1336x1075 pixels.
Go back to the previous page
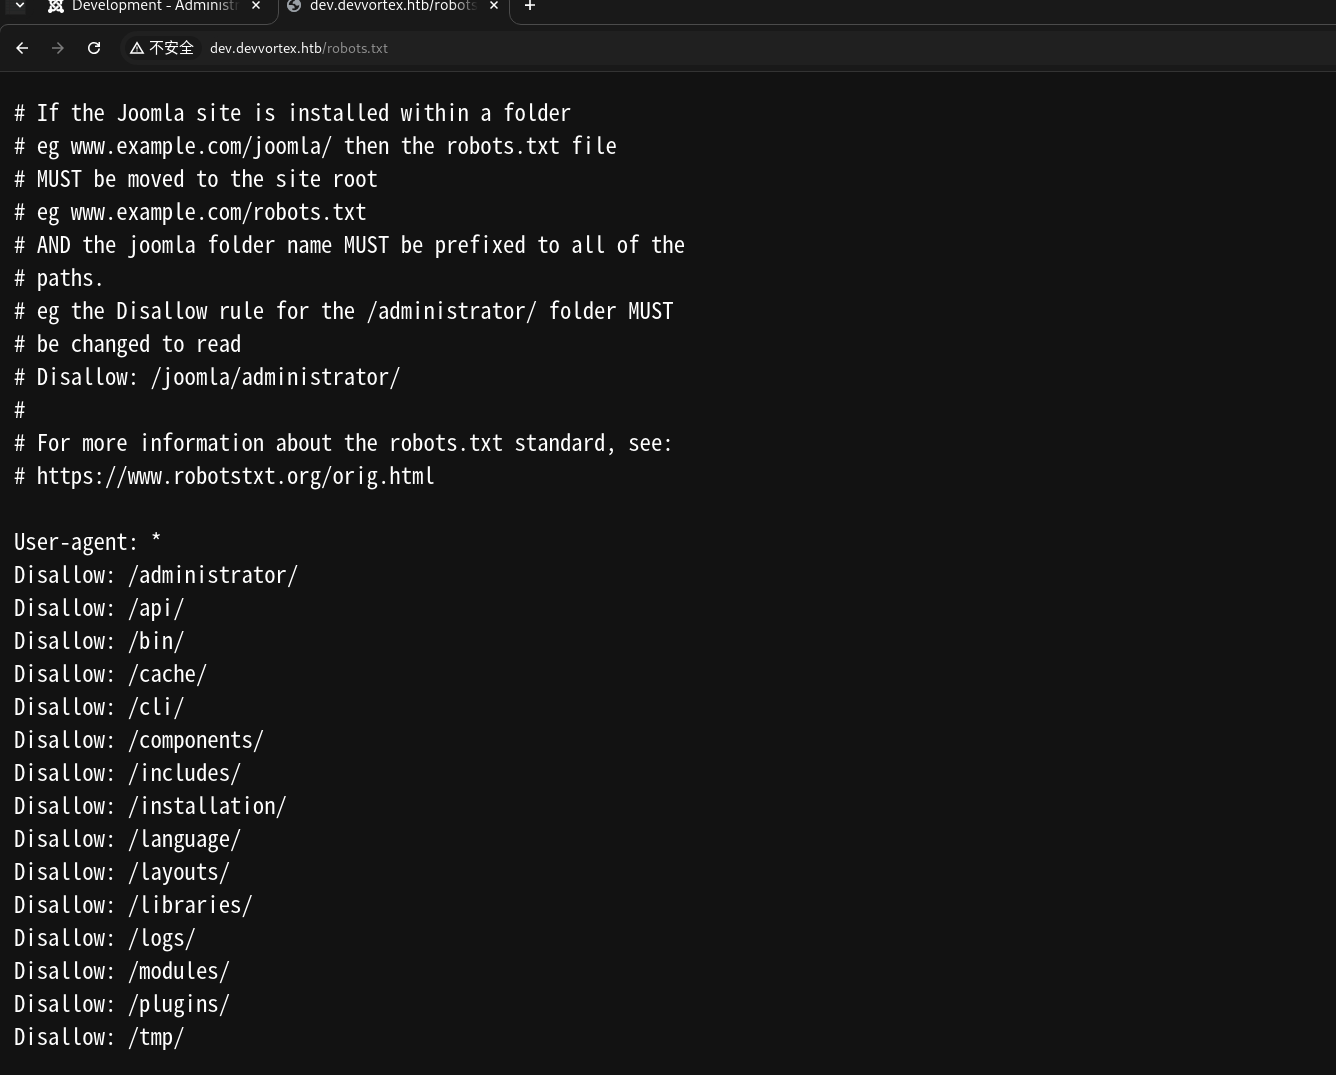[x=22, y=48]
